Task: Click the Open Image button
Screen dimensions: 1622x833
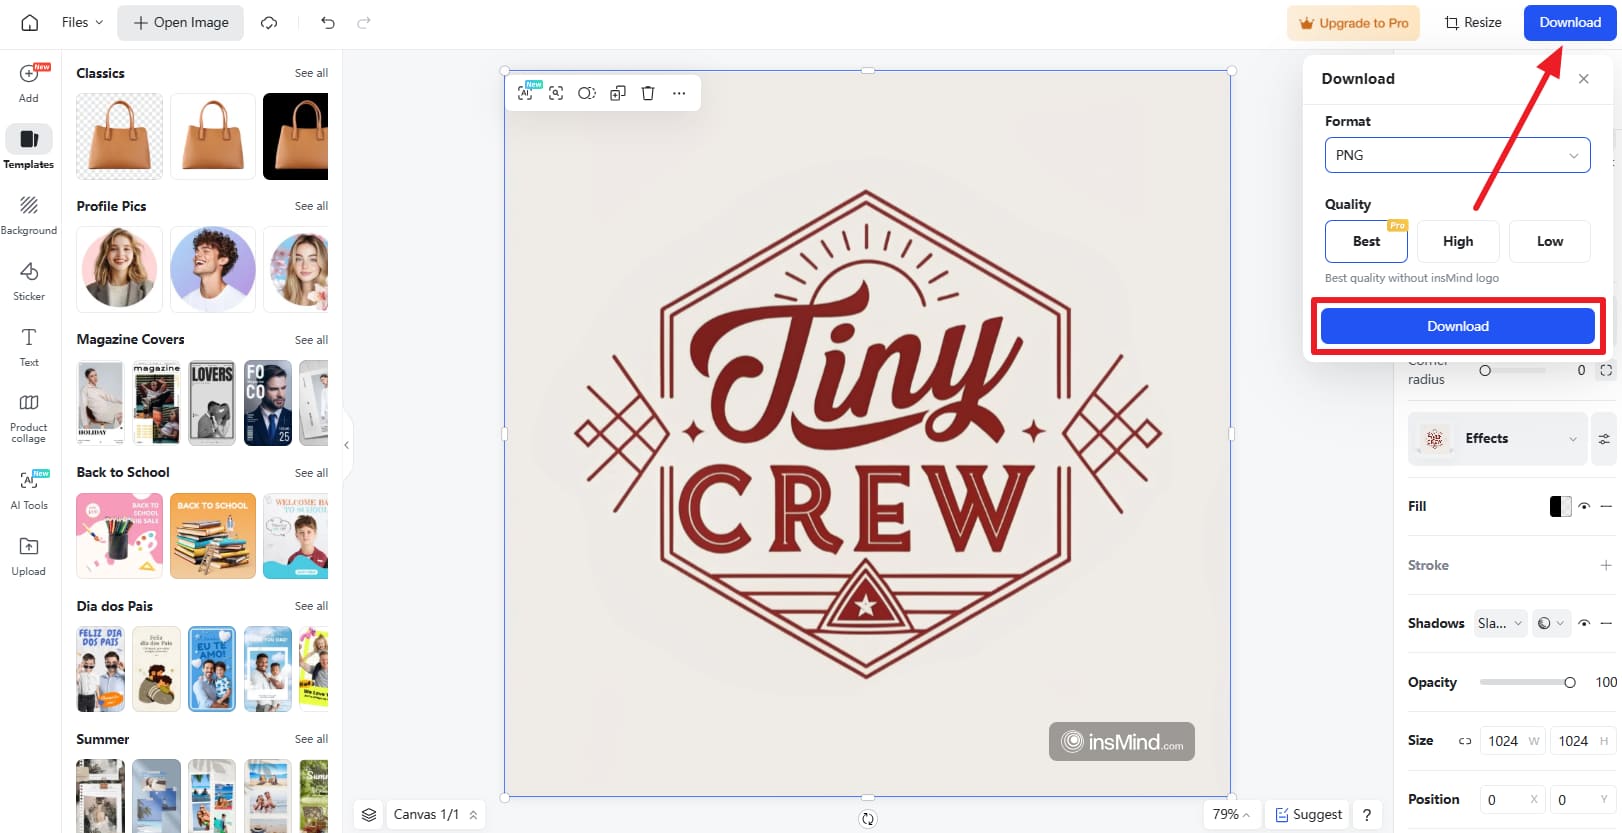Action: click(x=181, y=22)
